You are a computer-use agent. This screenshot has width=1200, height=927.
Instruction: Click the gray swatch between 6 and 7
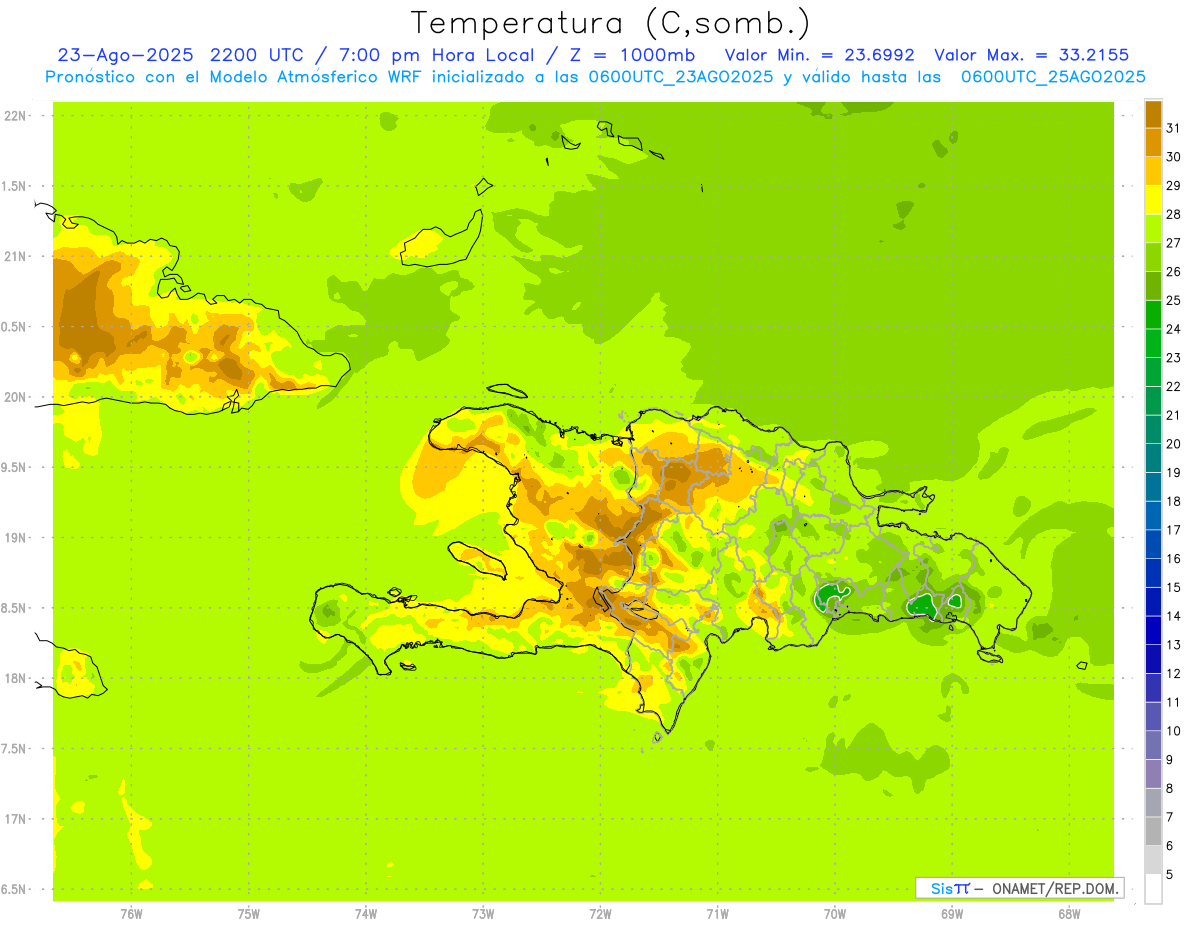[x=1153, y=830]
